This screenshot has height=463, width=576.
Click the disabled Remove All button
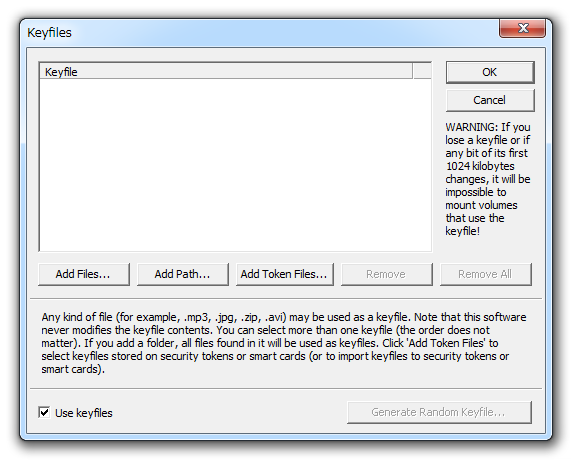click(486, 274)
